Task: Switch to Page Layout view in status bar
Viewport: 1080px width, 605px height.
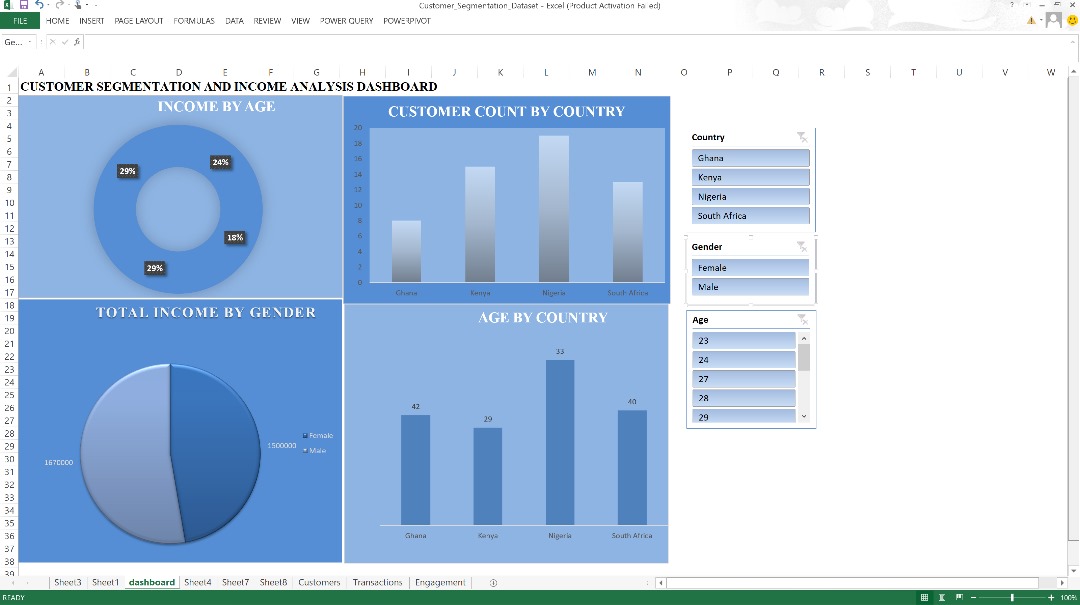Action: [x=942, y=597]
